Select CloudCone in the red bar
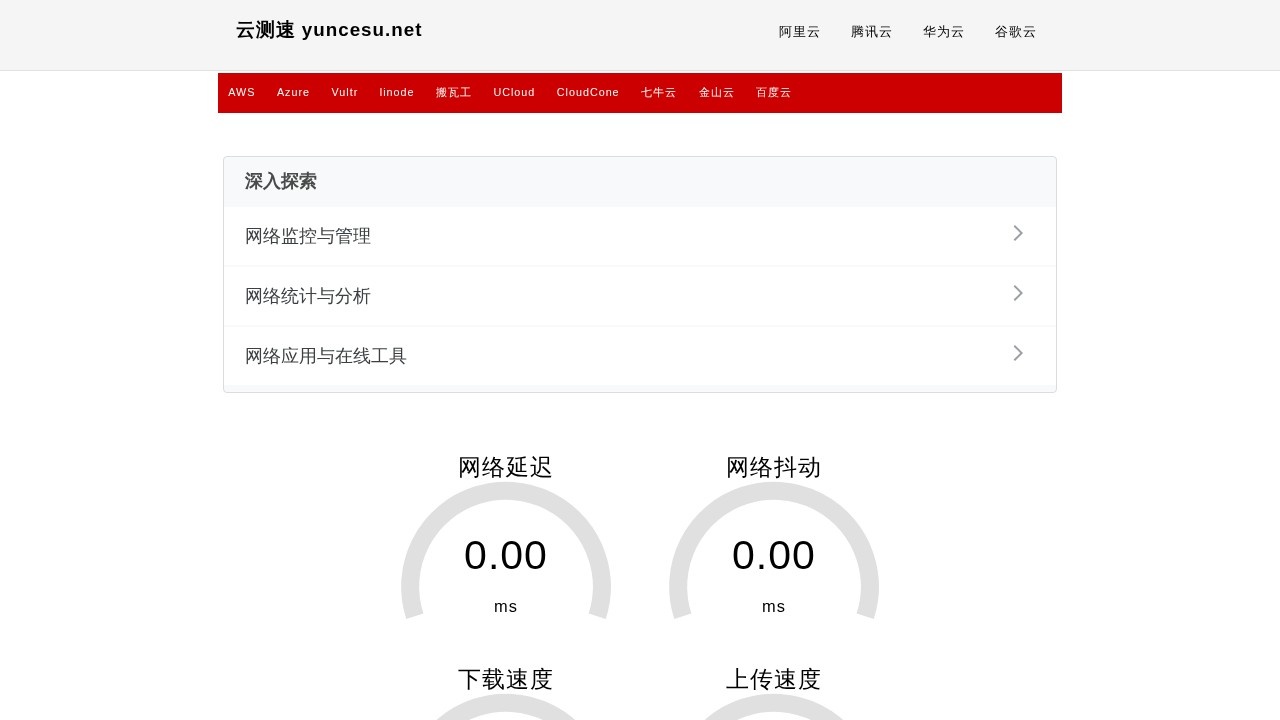The width and height of the screenshot is (1280, 720). click(x=588, y=92)
